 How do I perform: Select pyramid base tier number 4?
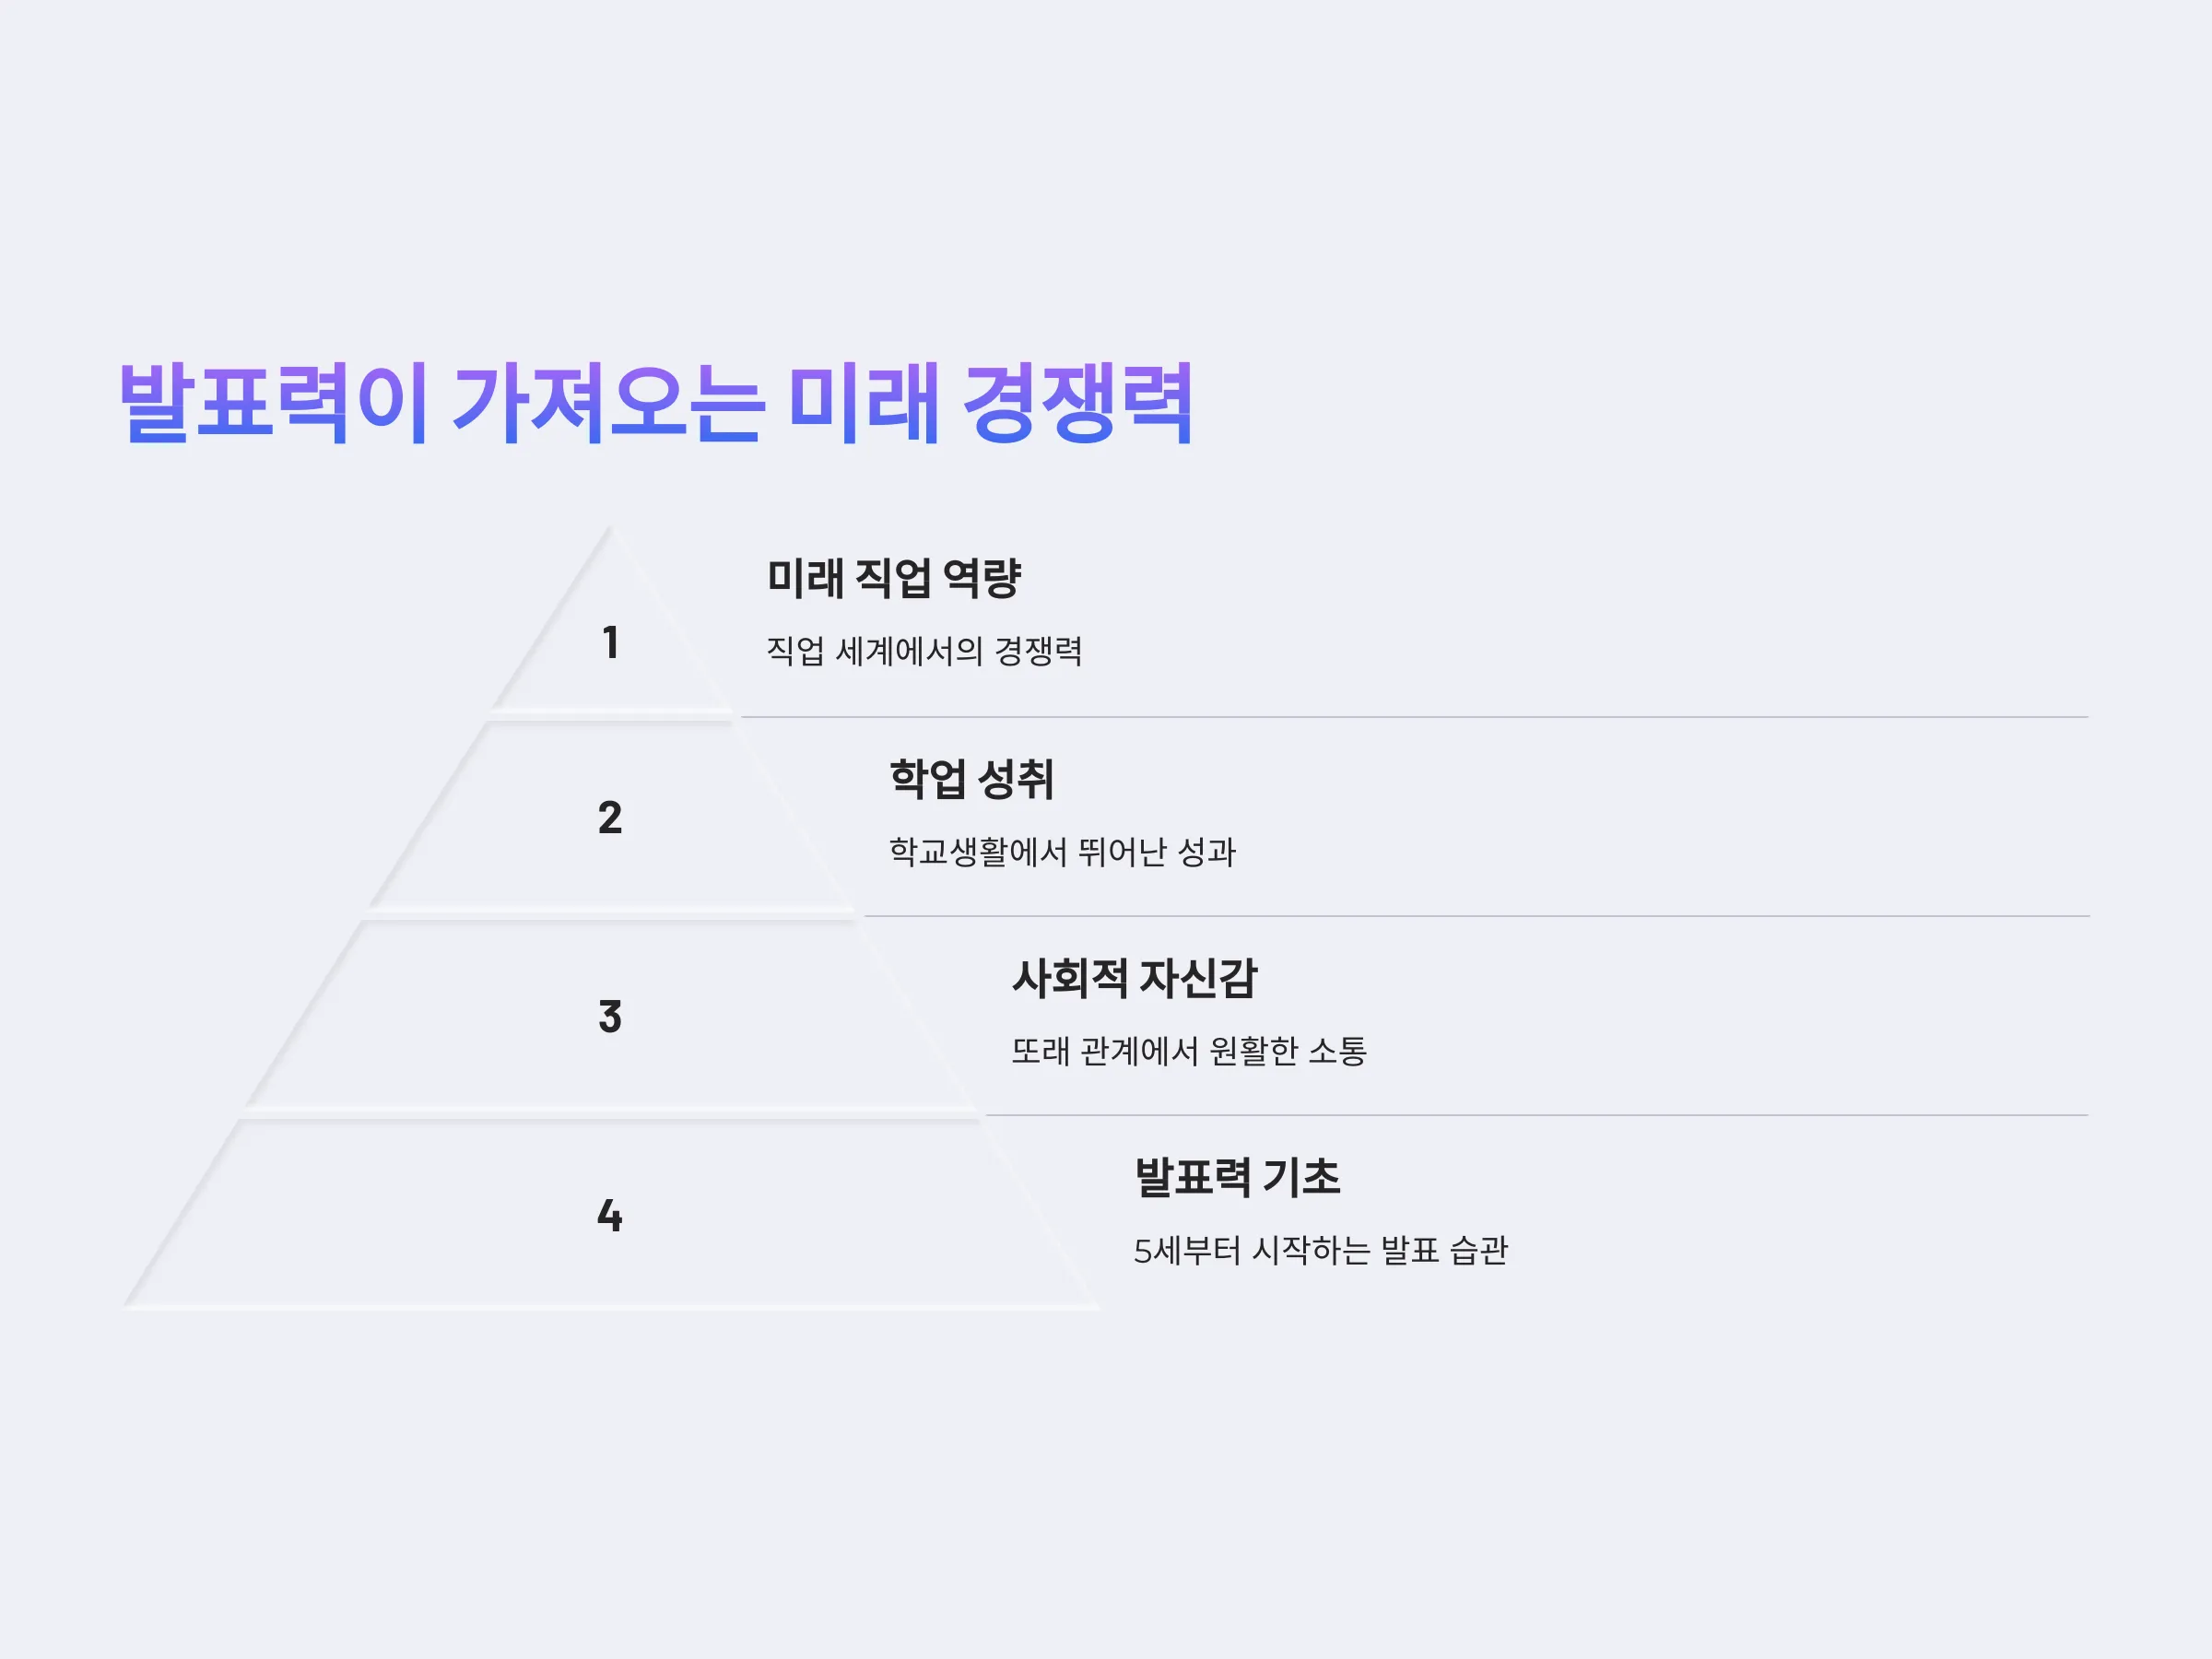(x=610, y=1215)
